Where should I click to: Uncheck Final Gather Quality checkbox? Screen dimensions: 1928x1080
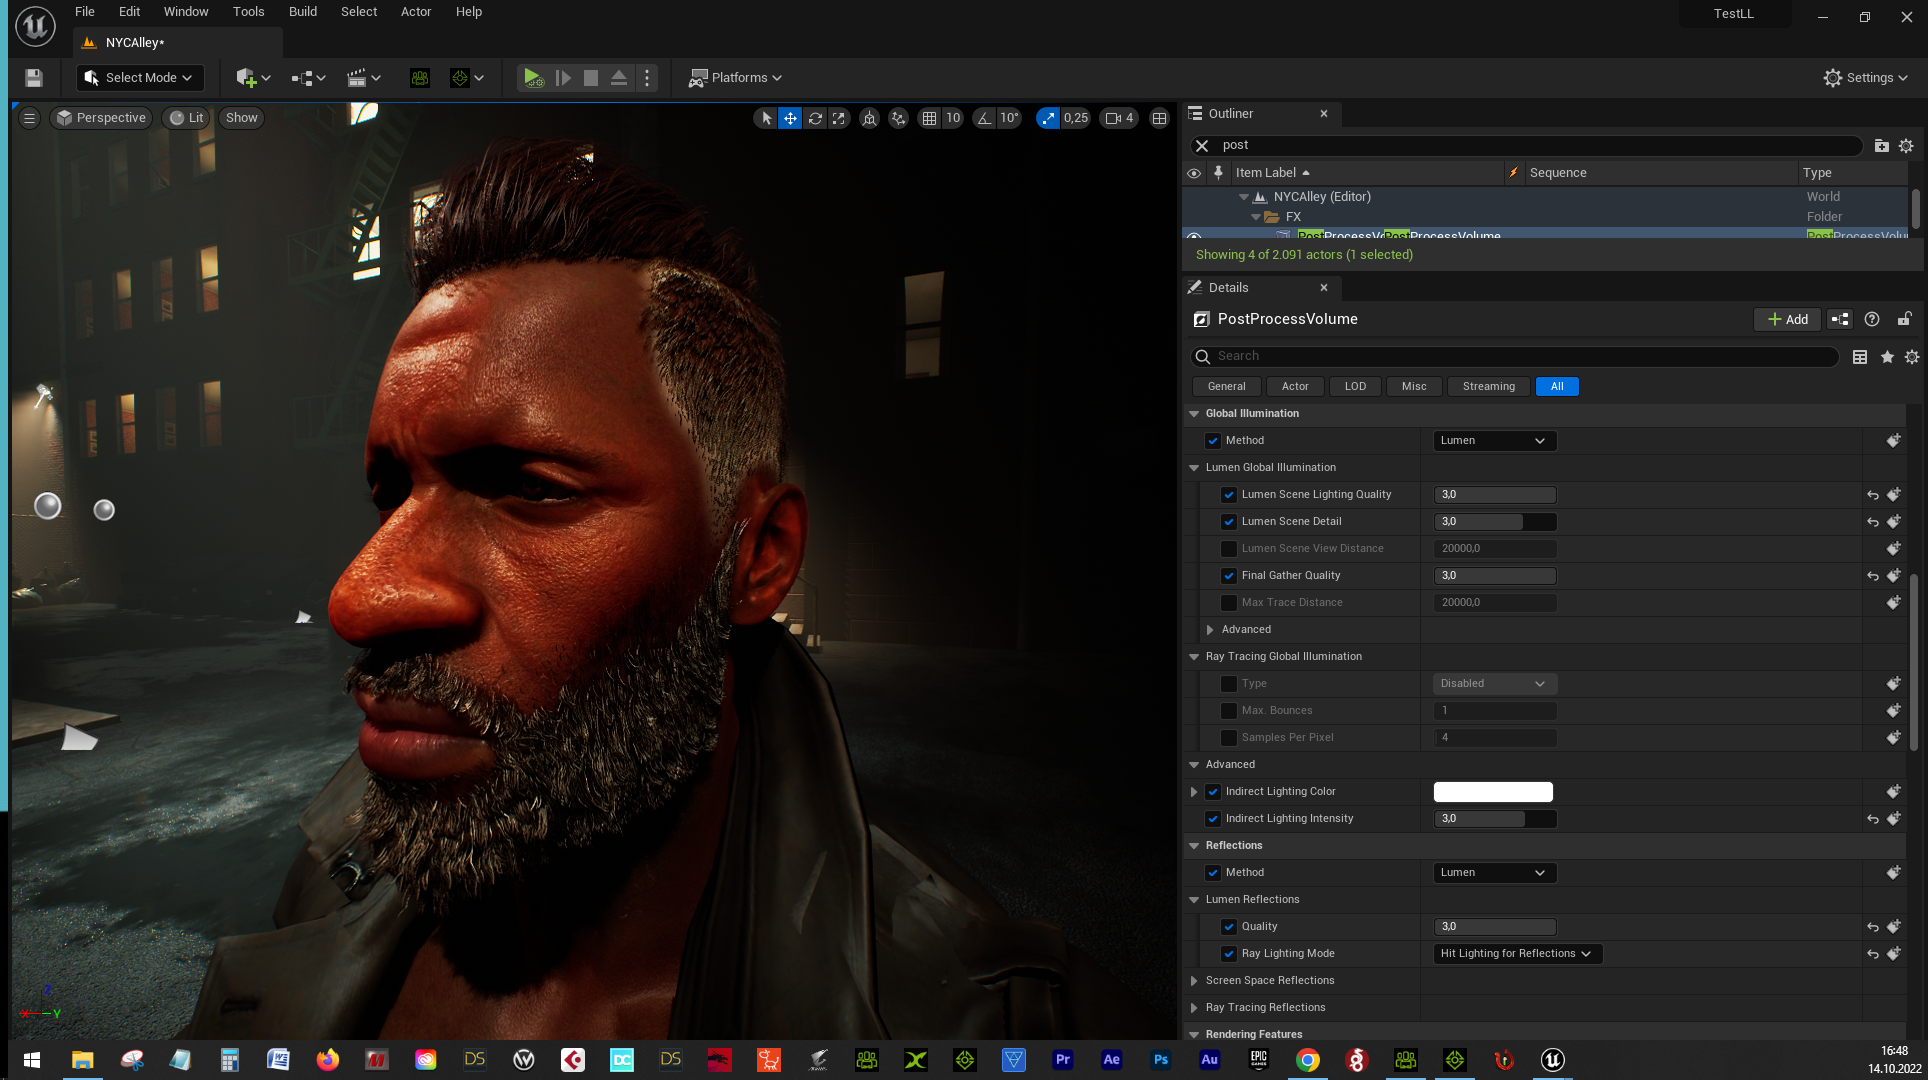click(1229, 576)
